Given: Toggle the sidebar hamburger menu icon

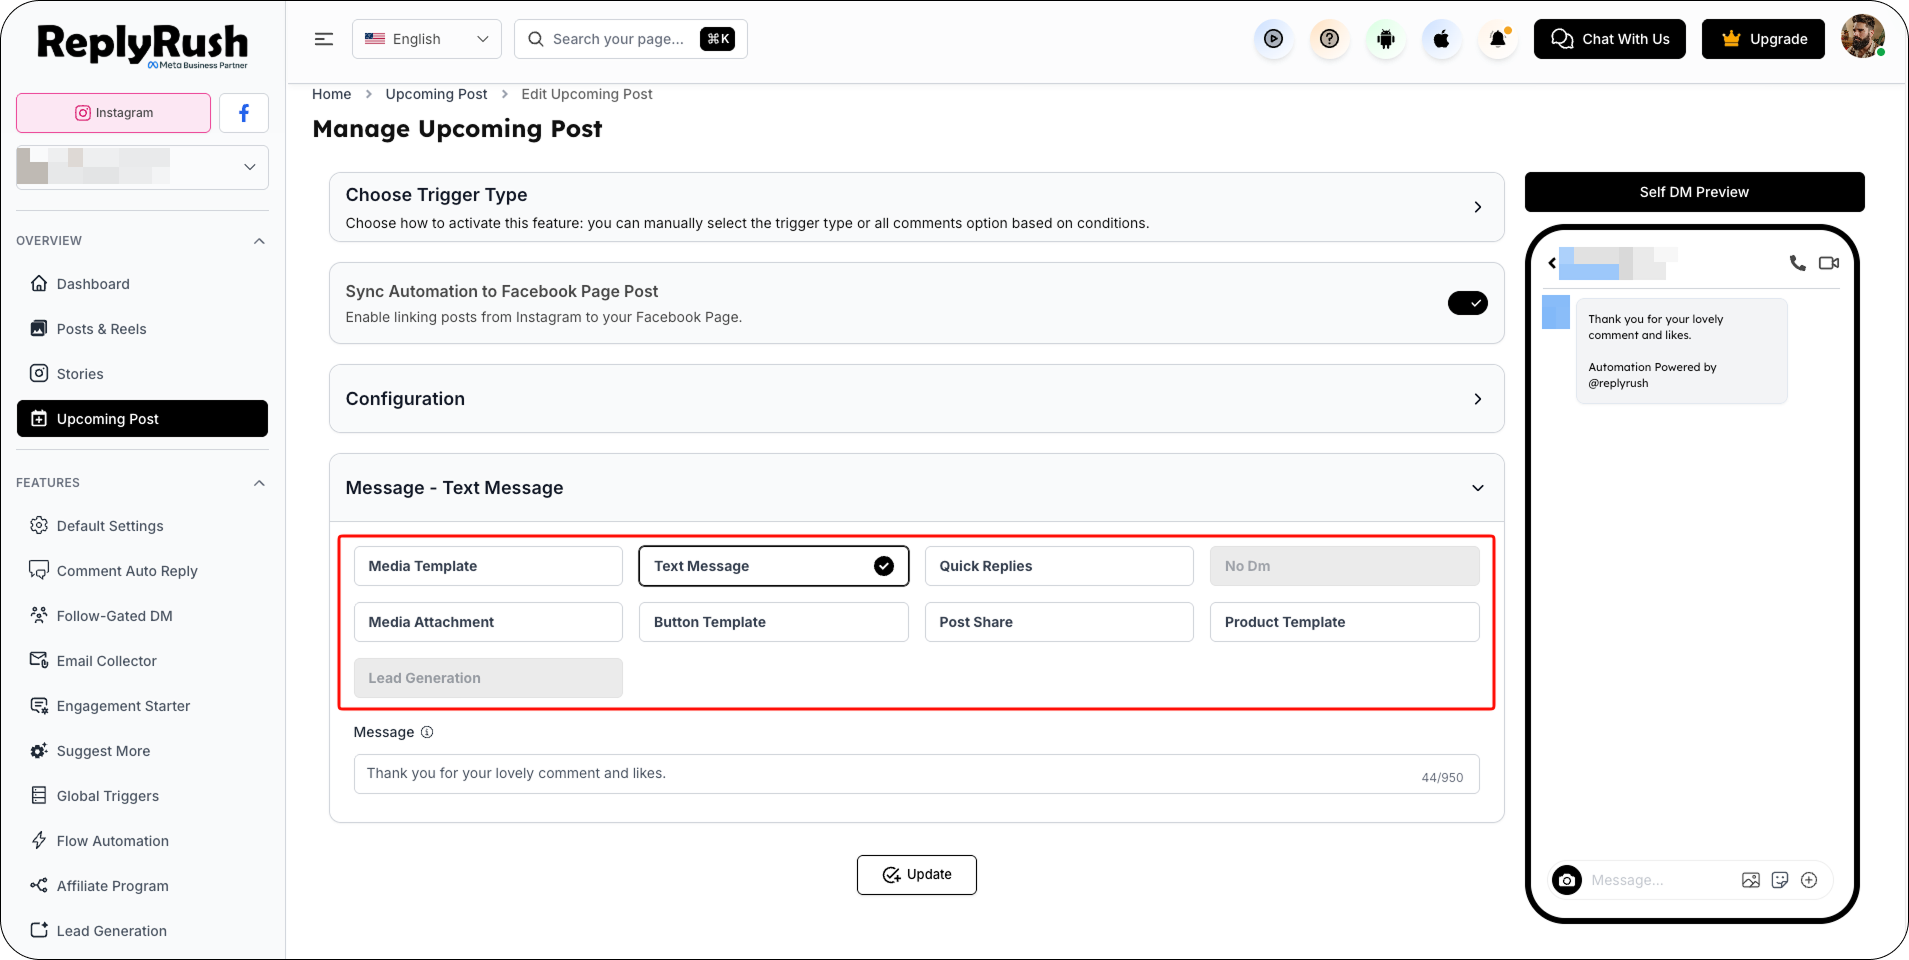Looking at the screenshot, I should point(323,39).
